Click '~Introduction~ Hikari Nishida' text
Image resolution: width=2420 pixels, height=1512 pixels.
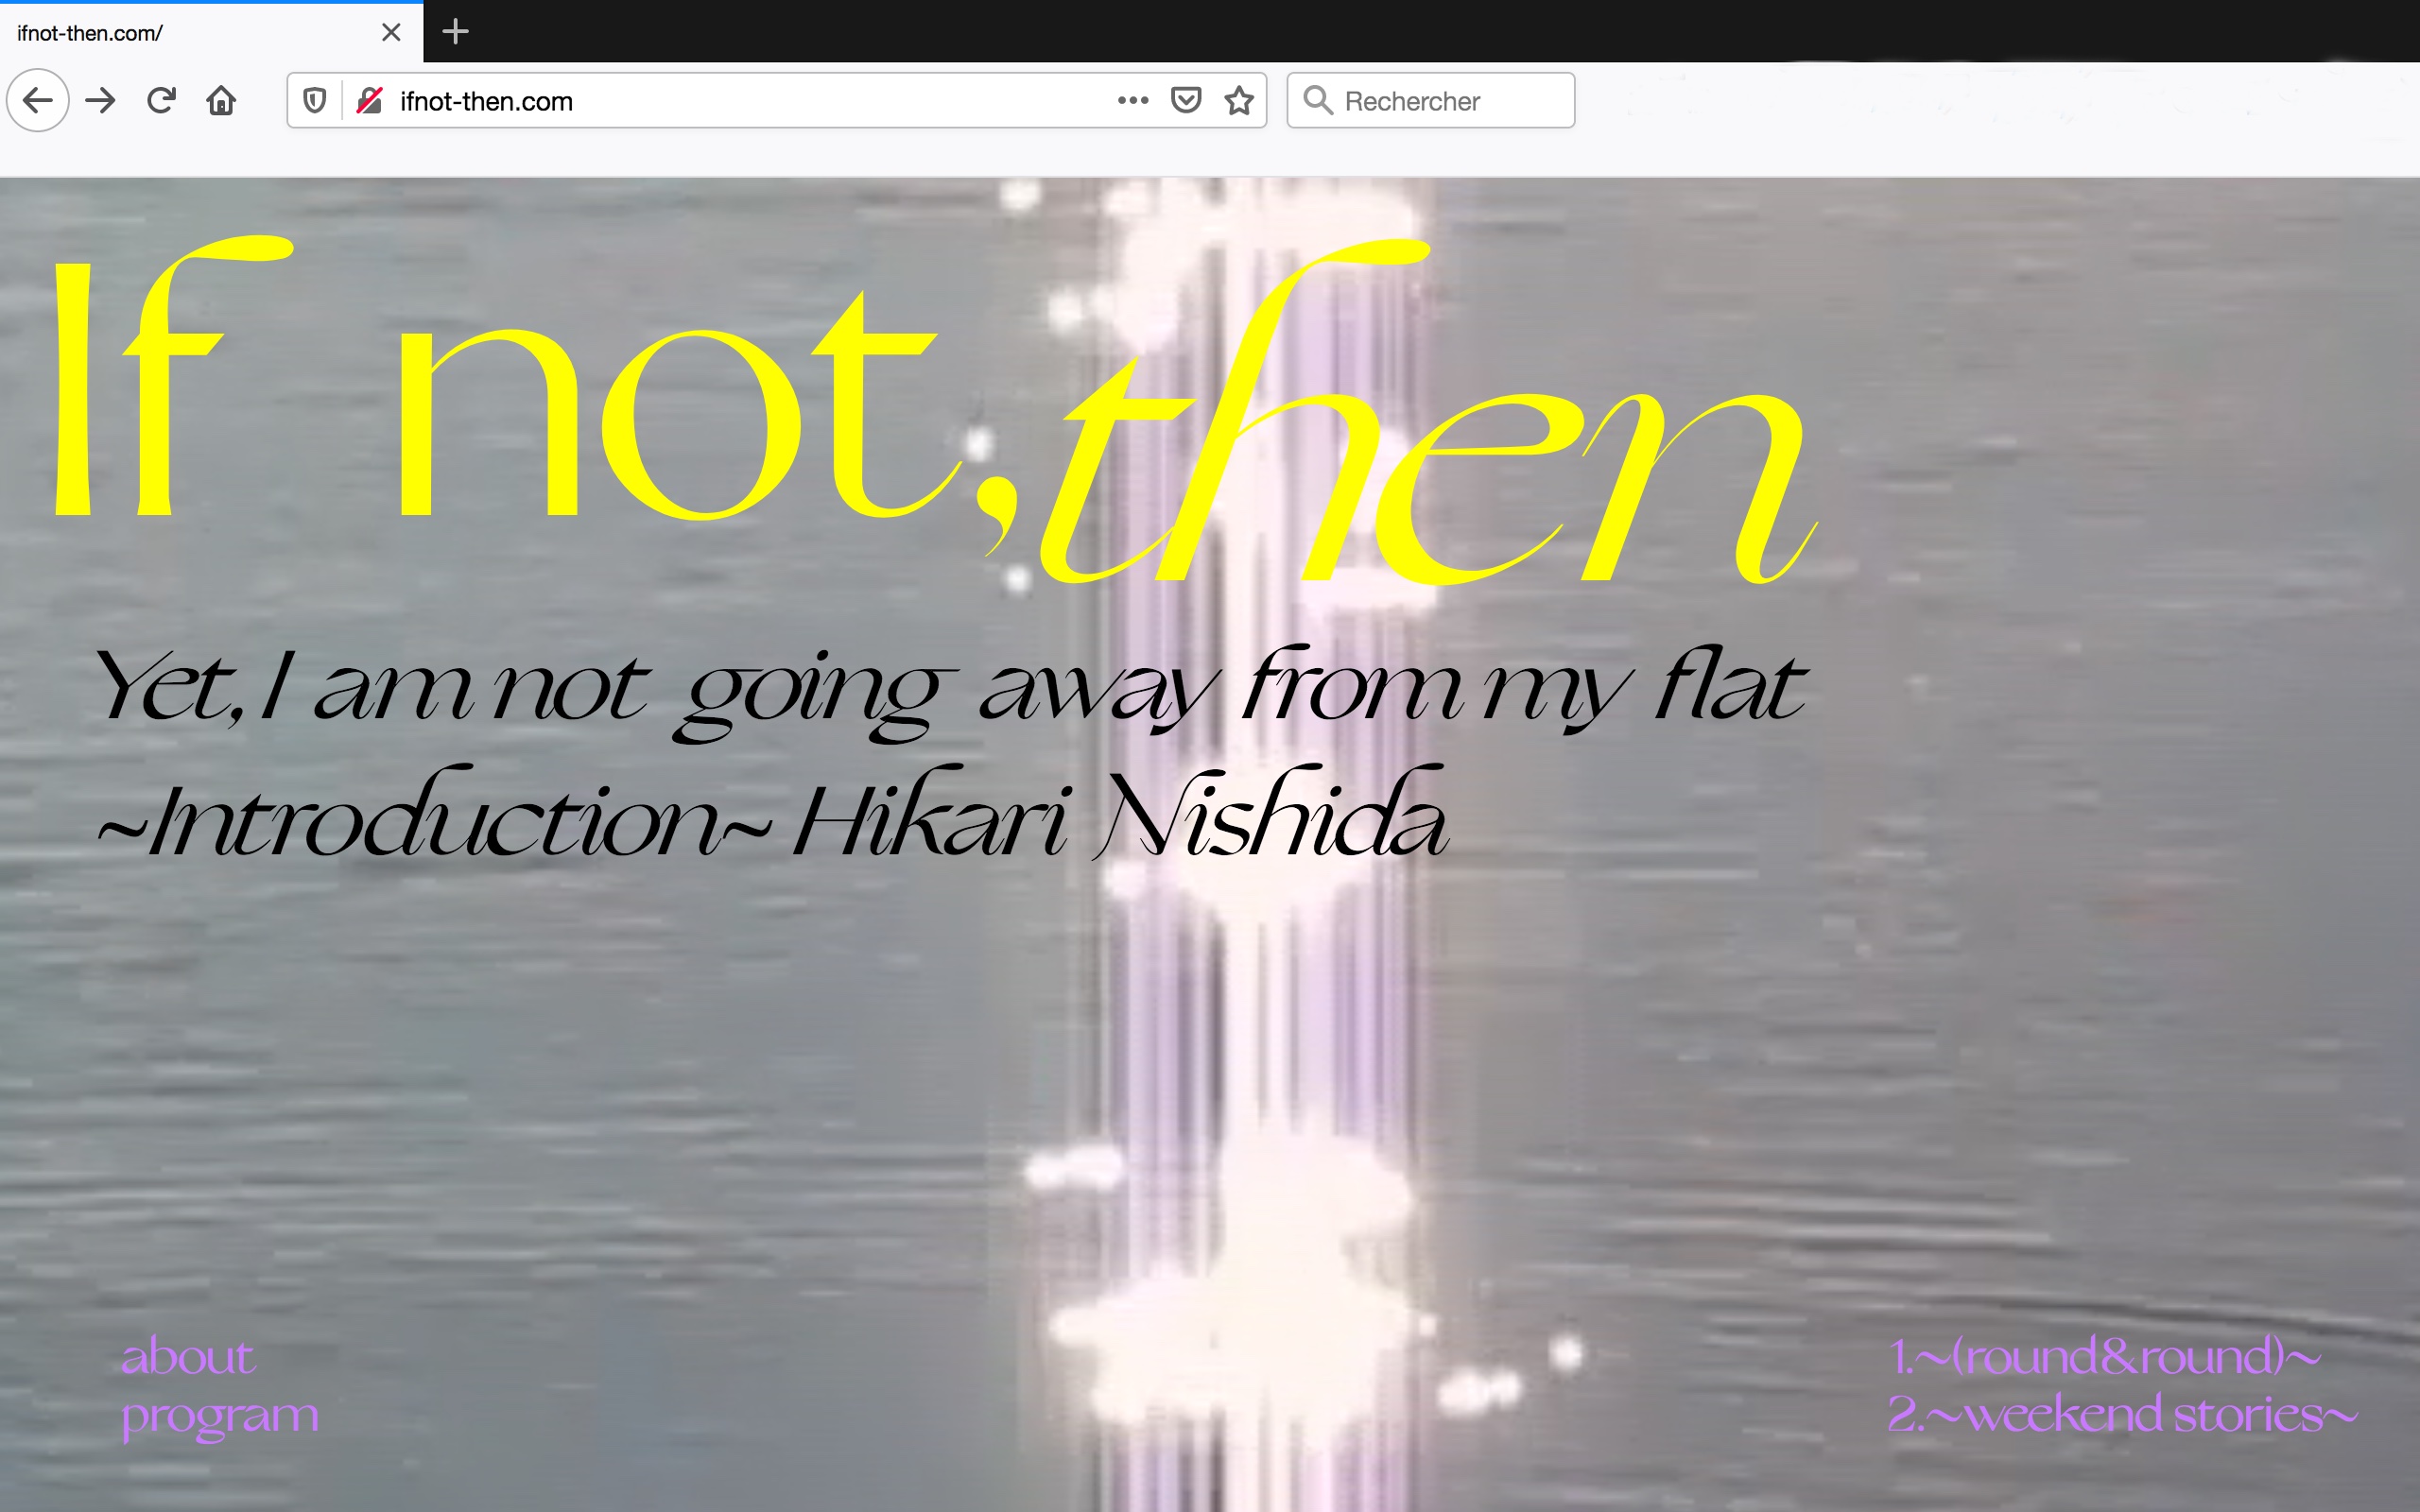coord(772,812)
